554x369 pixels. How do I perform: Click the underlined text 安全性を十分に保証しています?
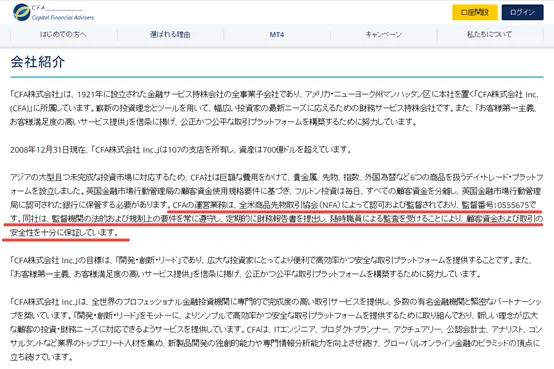[64, 233]
